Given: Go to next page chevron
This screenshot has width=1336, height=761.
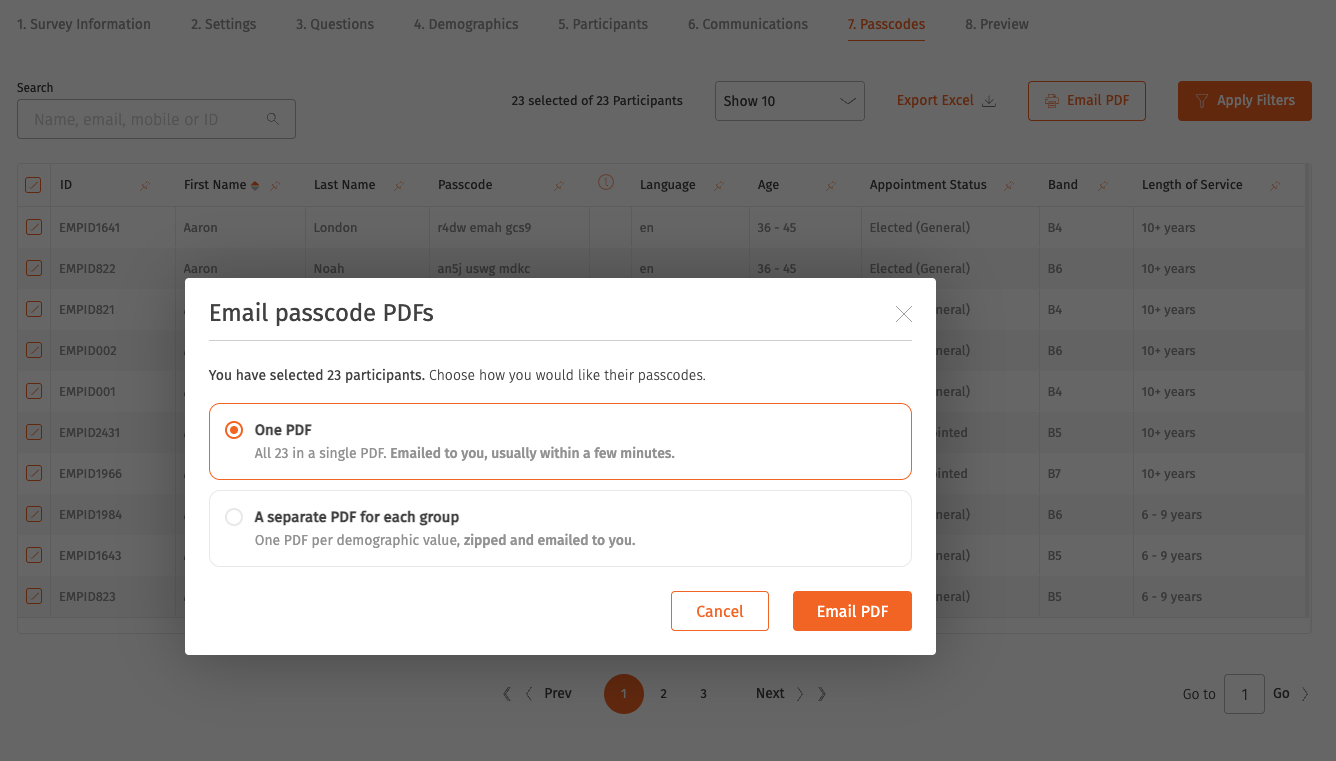Looking at the screenshot, I should click(800, 694).
